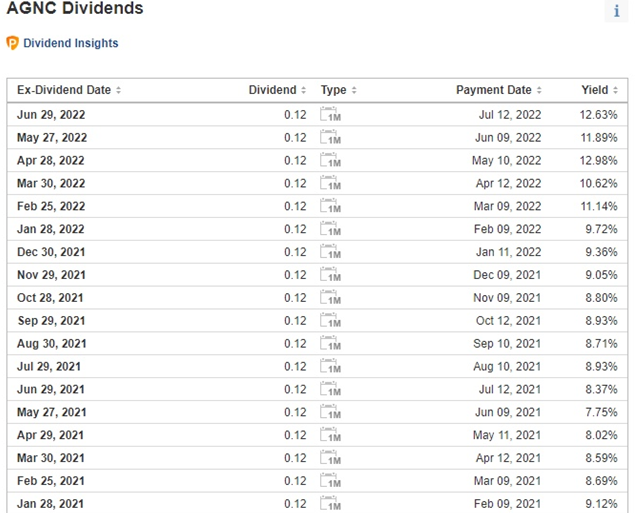
Task: Open the Dividend Insights link
Action: pos(70,43)
